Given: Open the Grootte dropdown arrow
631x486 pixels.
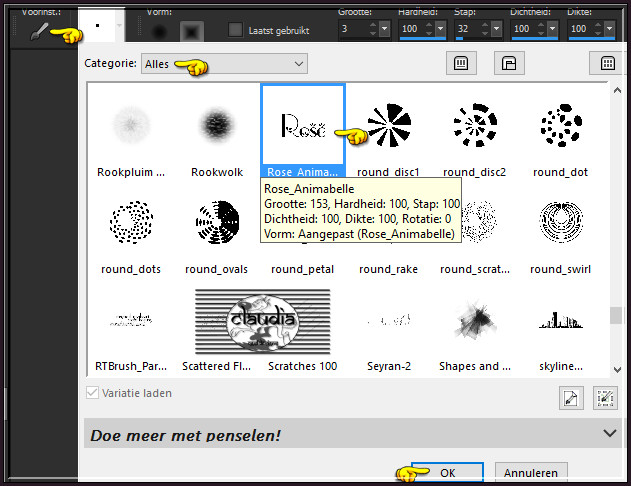Looking at the screenshot, I should [384, 29].
